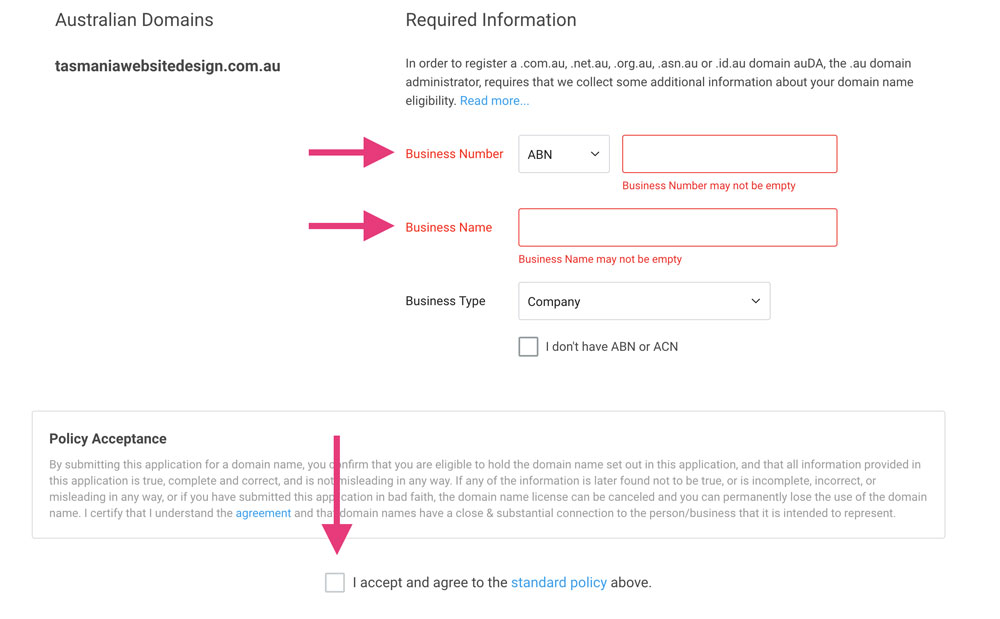Open the ABN business number type dropdown
The width and height of the screenshot is (1000, 619).
(x=563, y=154)
